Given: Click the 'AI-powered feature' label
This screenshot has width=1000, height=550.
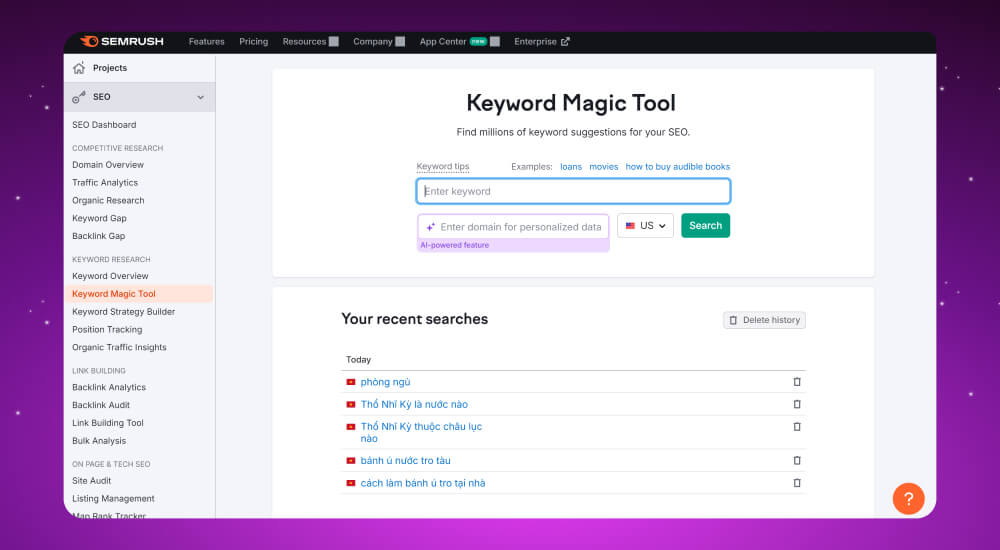Looking at the screenshot, I should click(x=455, y=245).
